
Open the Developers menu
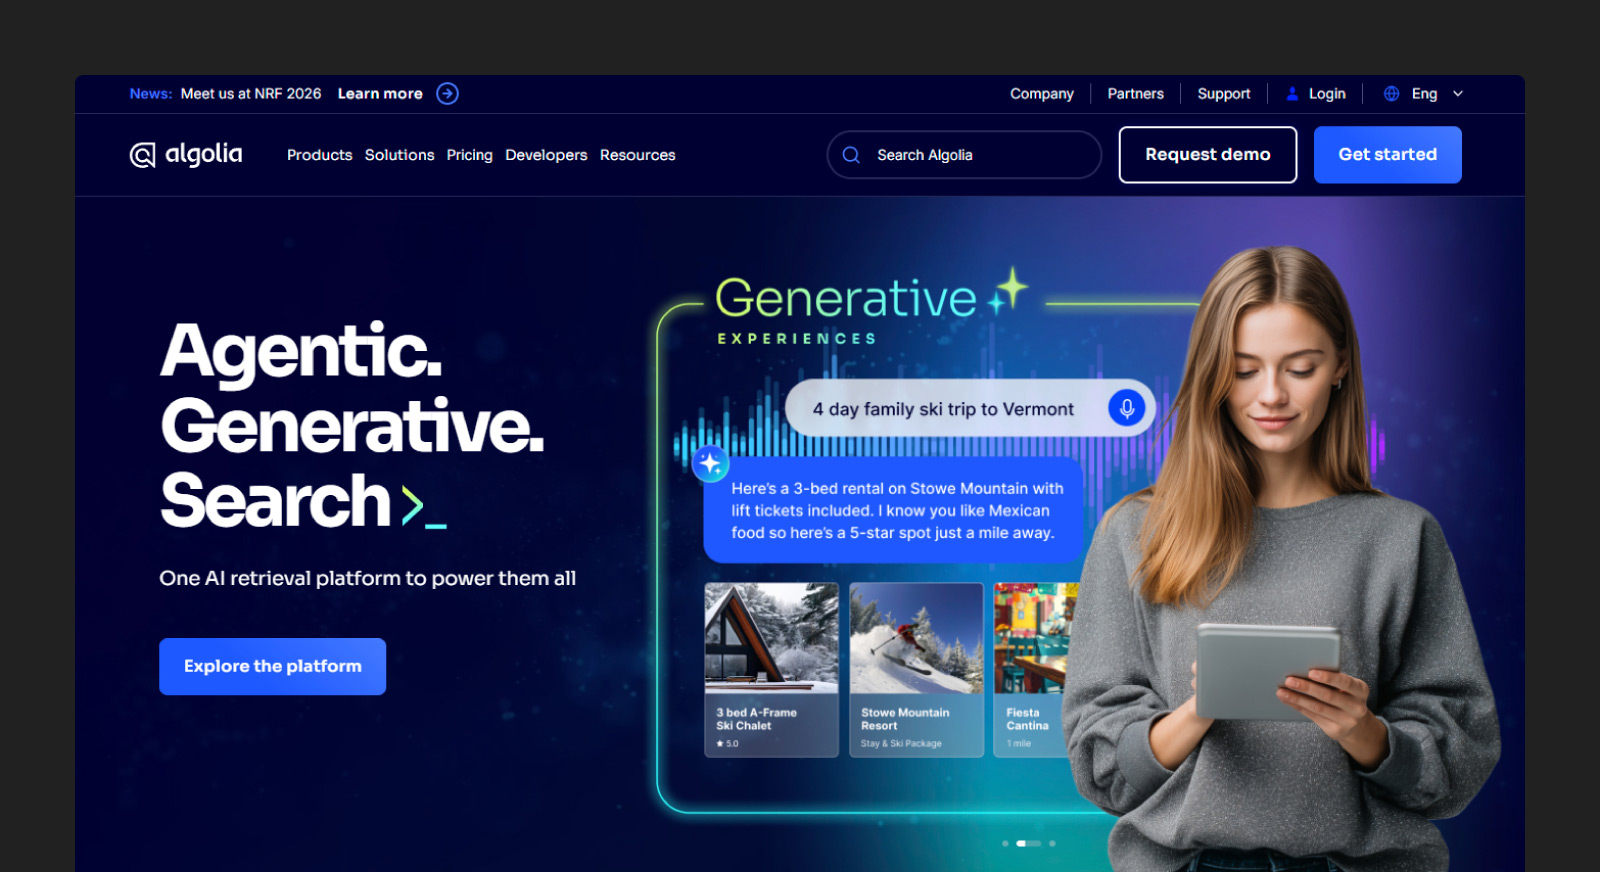546,155
